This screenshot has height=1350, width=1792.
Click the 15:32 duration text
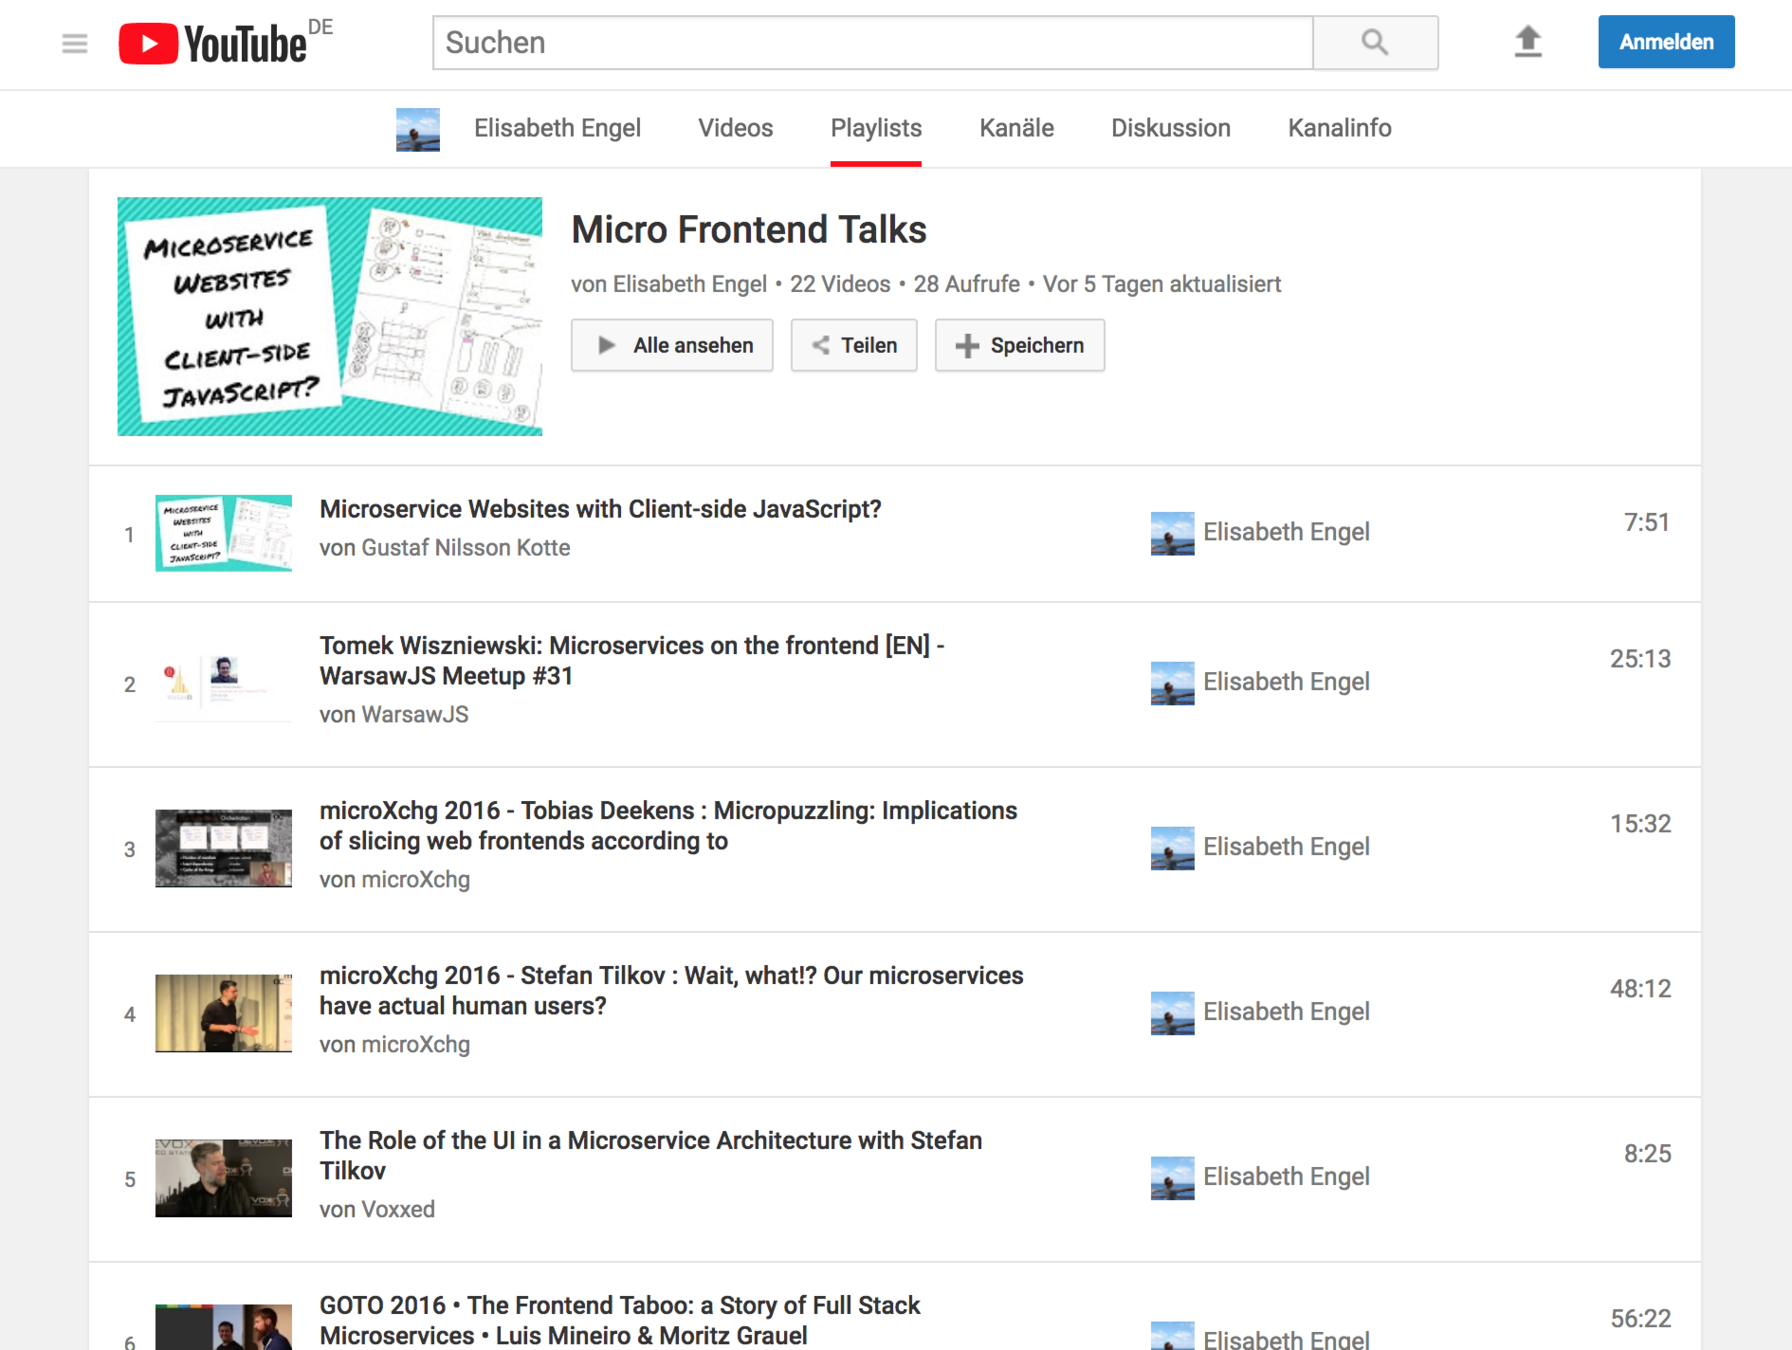[x=1640, y=824]
